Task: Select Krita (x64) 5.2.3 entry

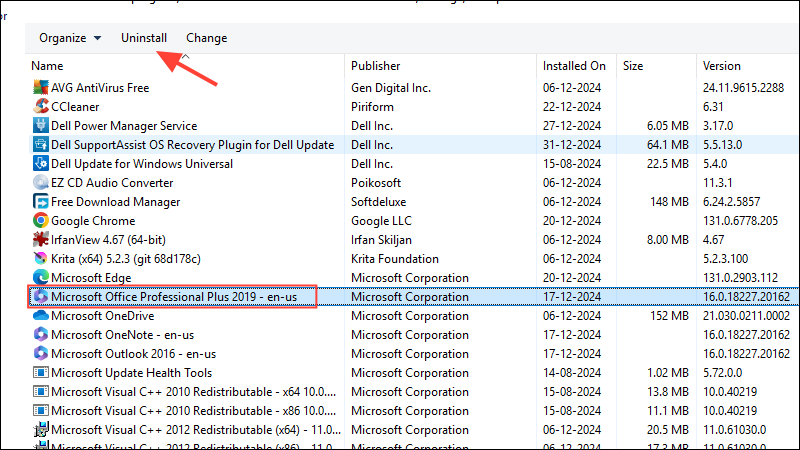Action: pos(126,259)
